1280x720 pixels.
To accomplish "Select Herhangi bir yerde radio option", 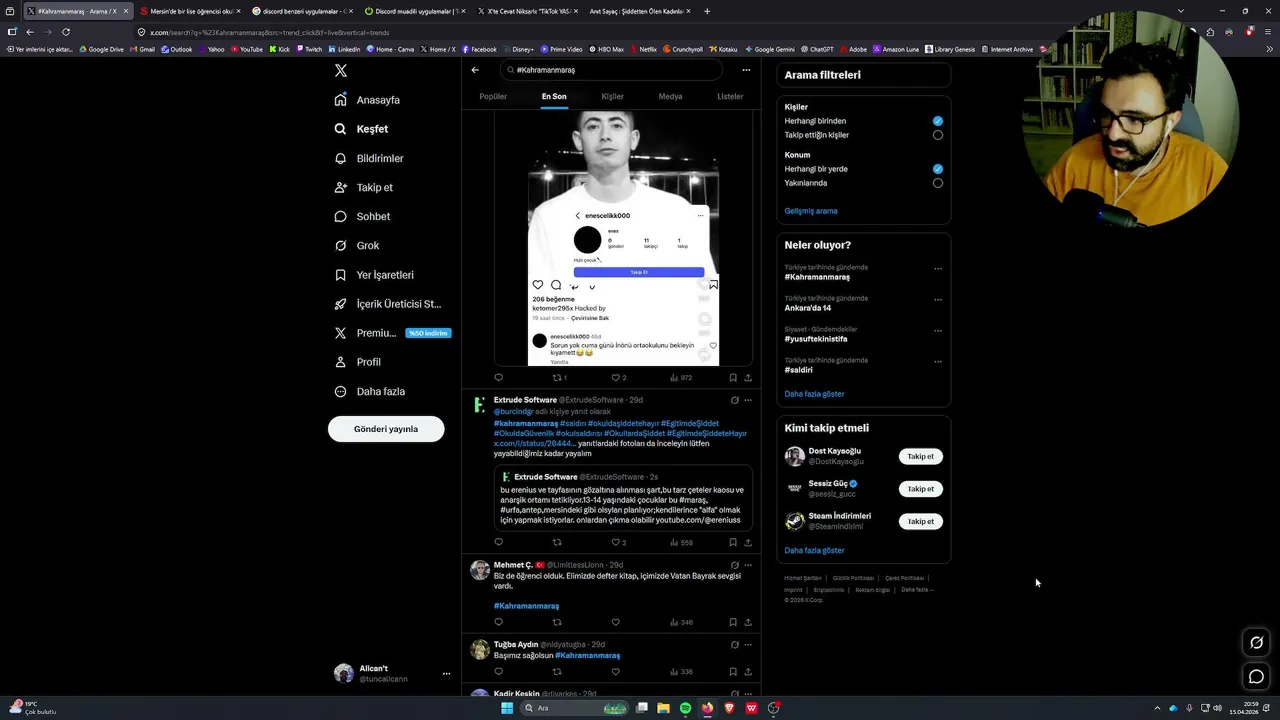I will [937, 169].
